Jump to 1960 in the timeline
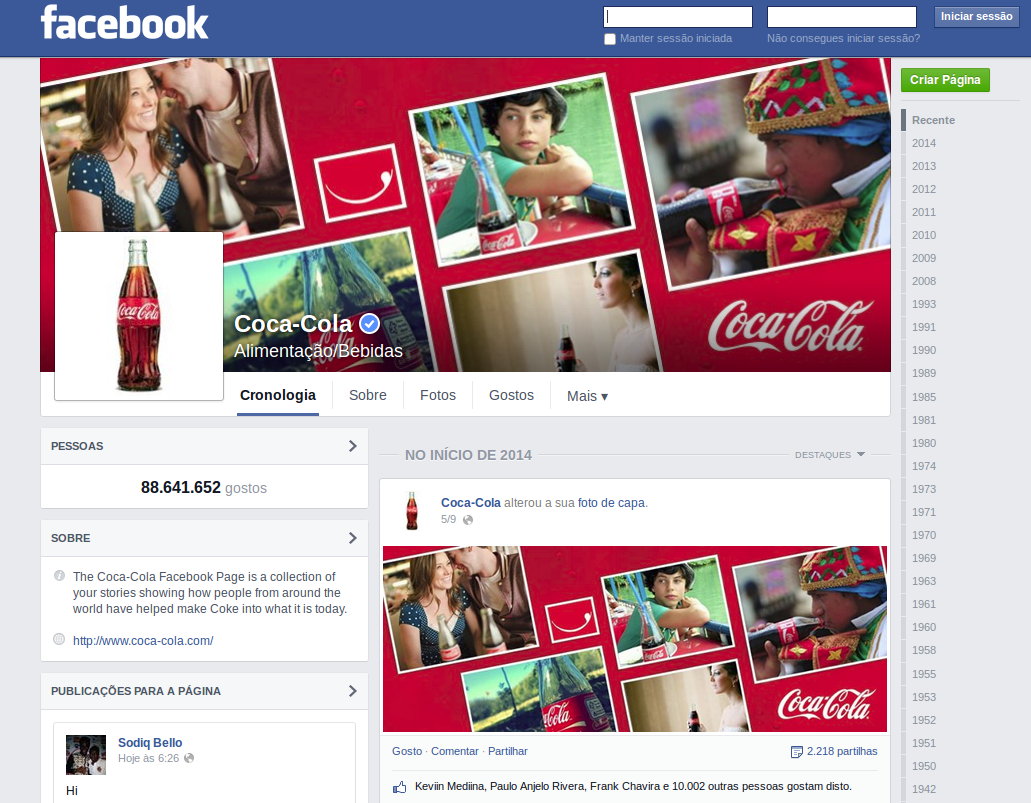This screenshot has height=803, width=1031. point(924,627)
